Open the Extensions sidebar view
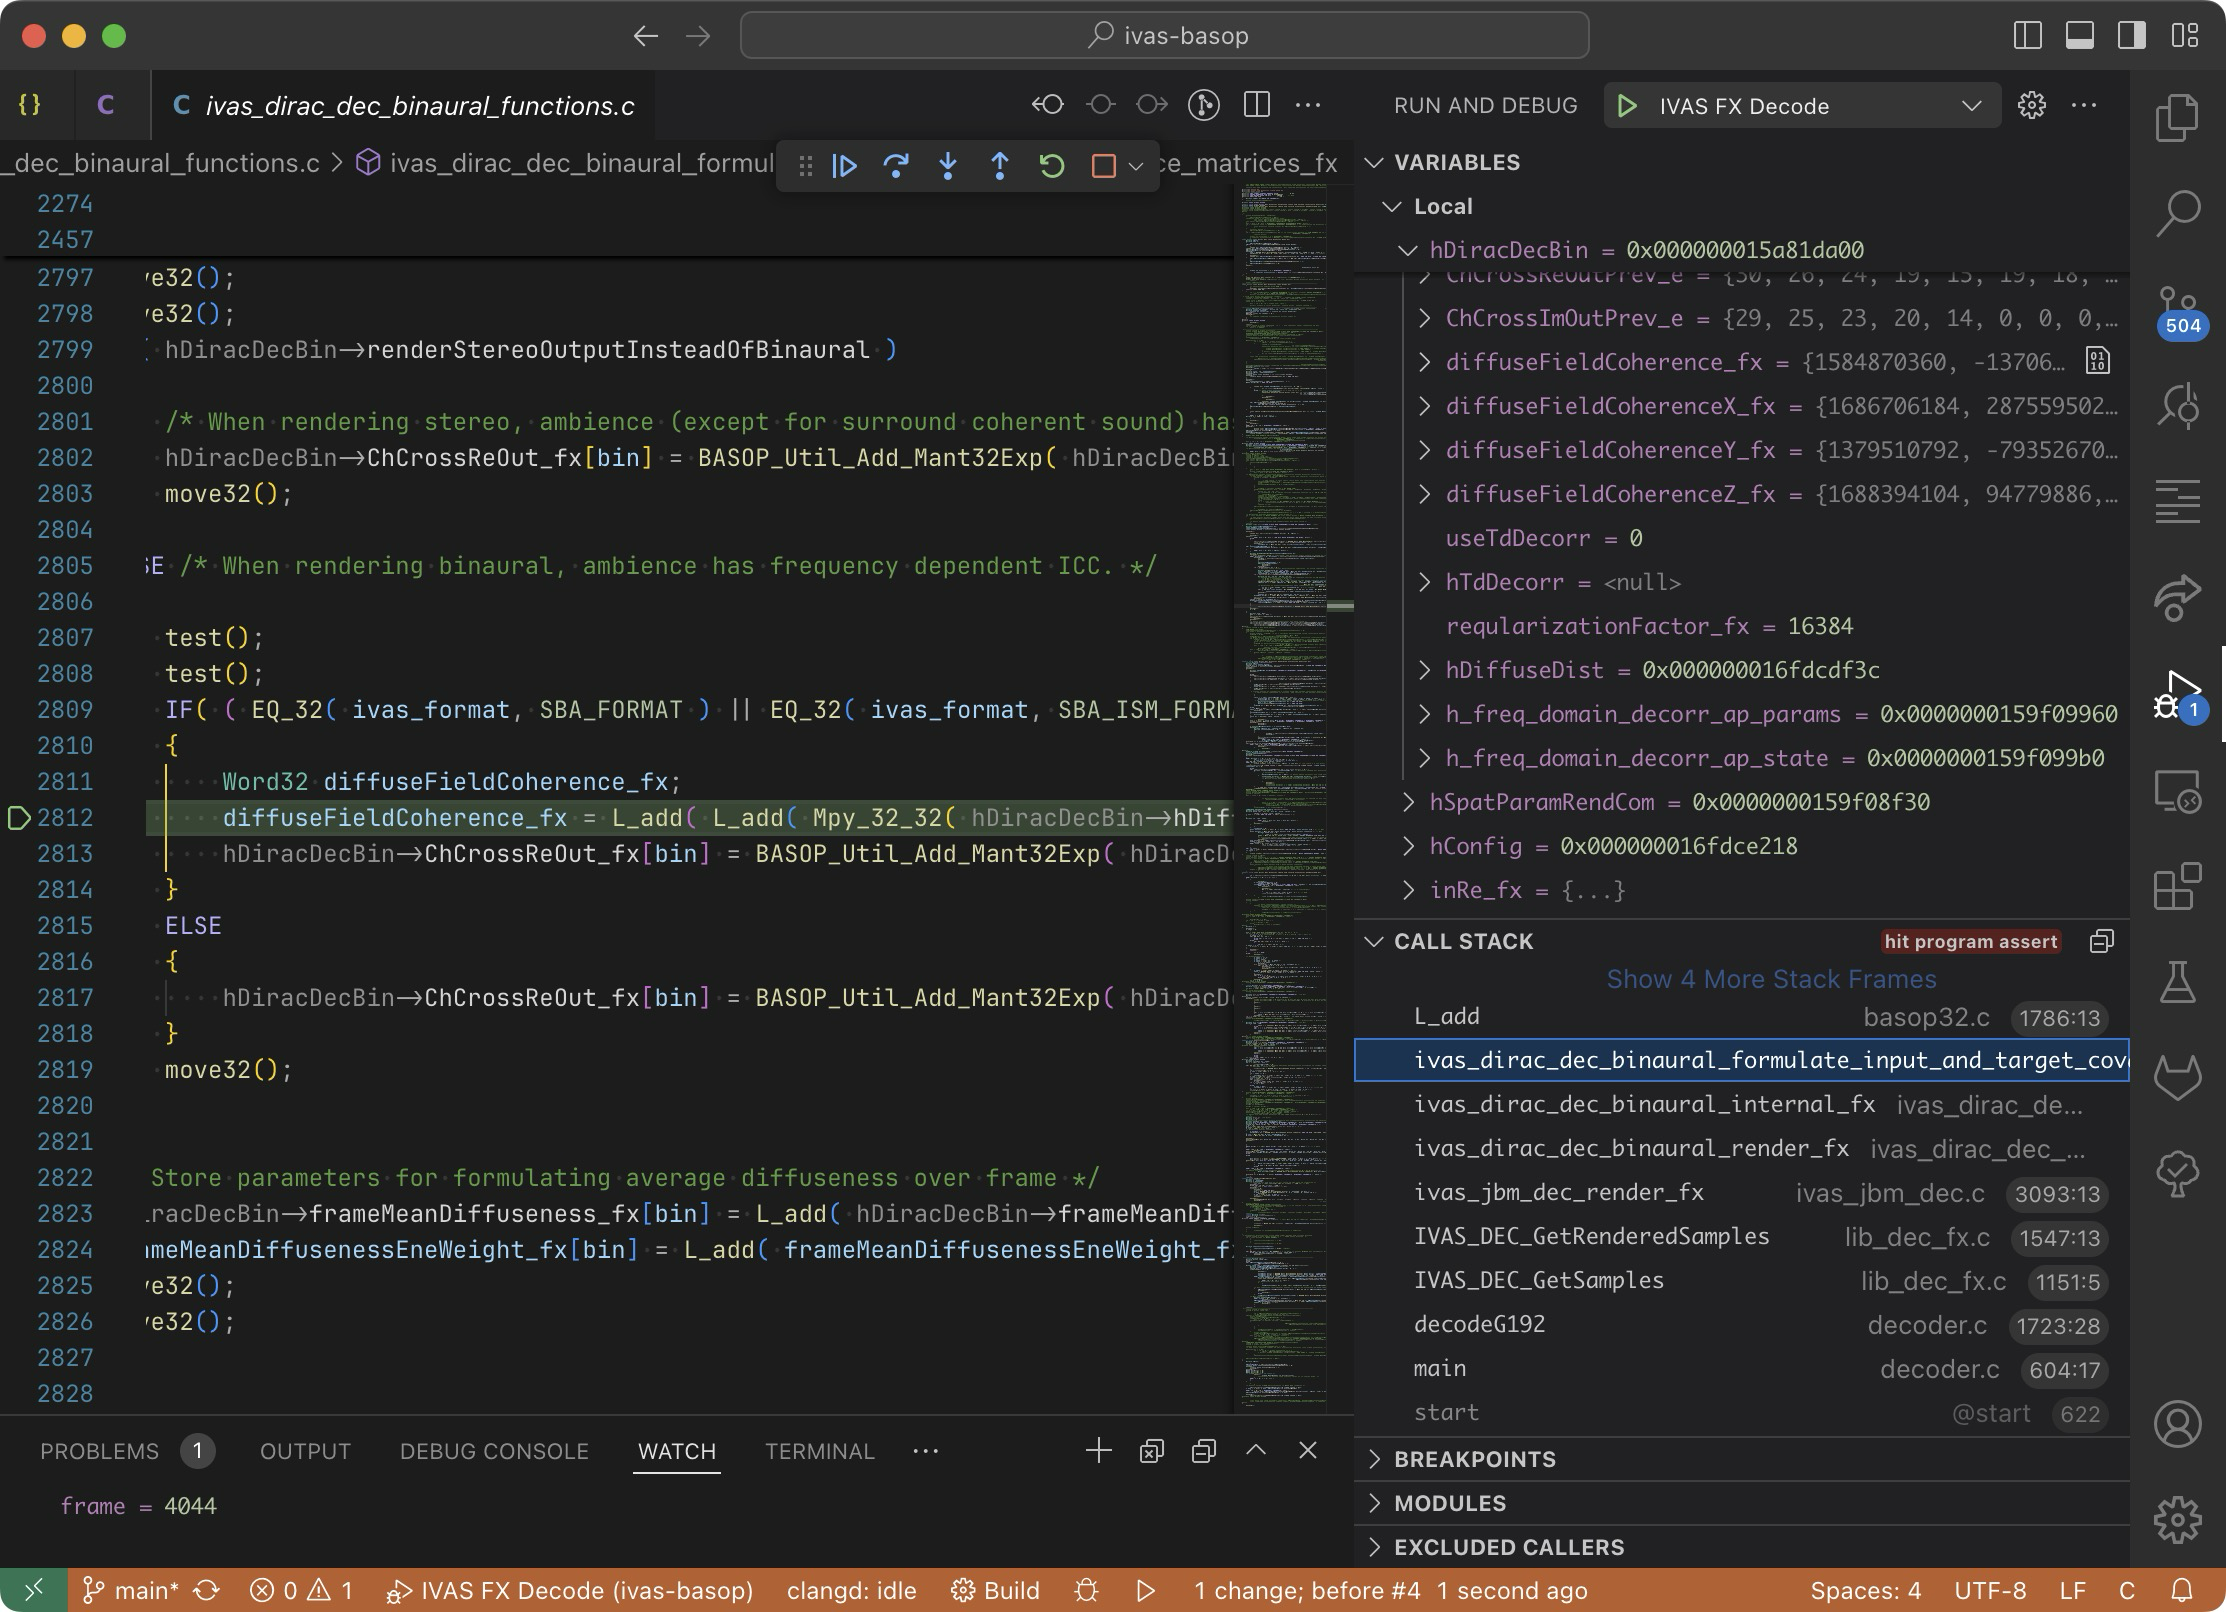 pos(2177,887)
